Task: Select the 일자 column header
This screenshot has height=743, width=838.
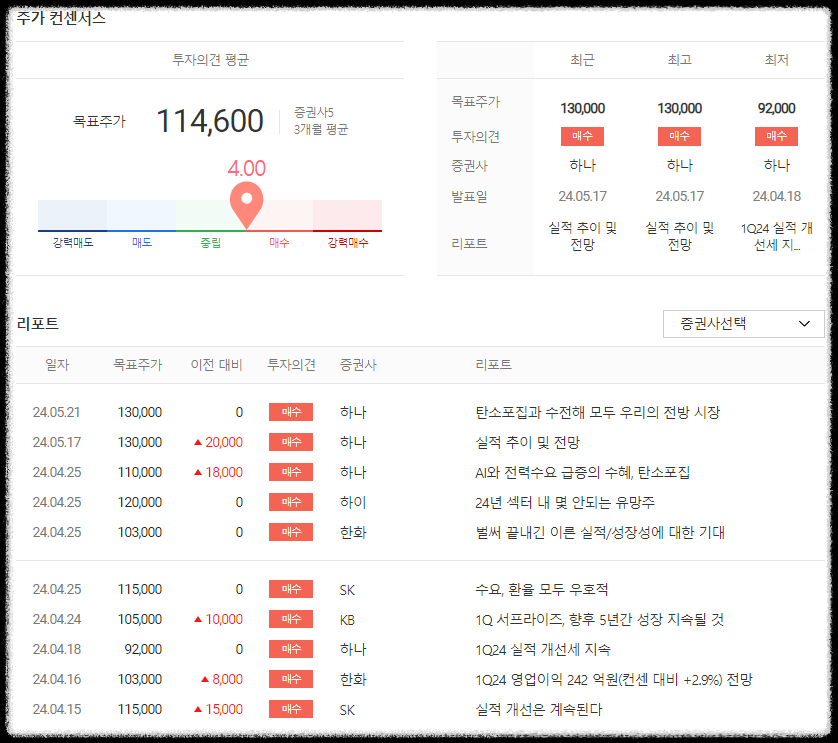Action: pos(57,365)
